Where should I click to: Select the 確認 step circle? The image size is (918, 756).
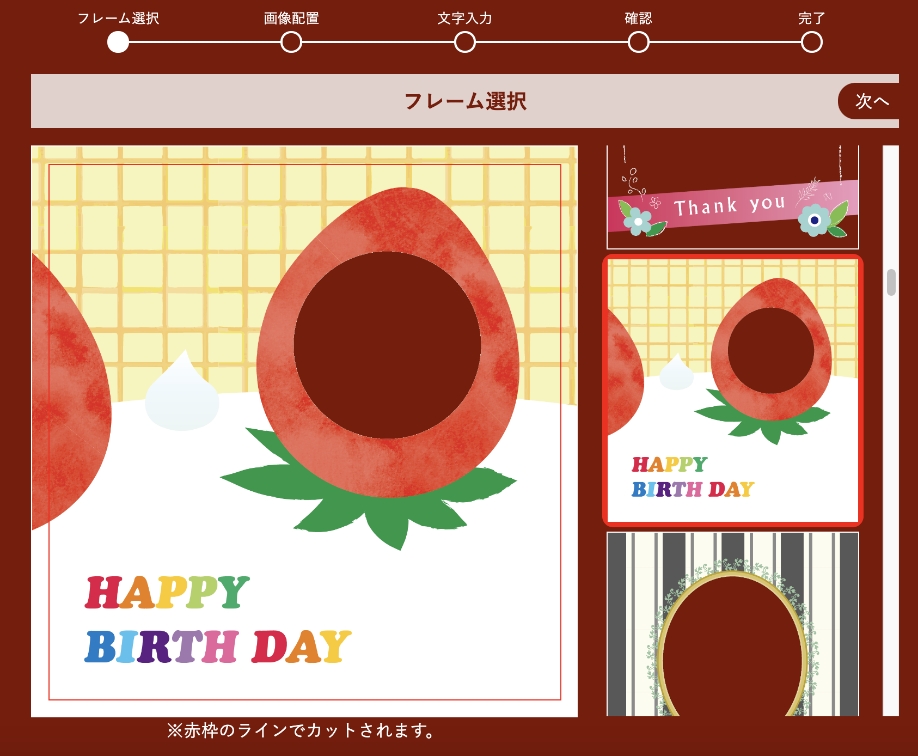[638, 42]
